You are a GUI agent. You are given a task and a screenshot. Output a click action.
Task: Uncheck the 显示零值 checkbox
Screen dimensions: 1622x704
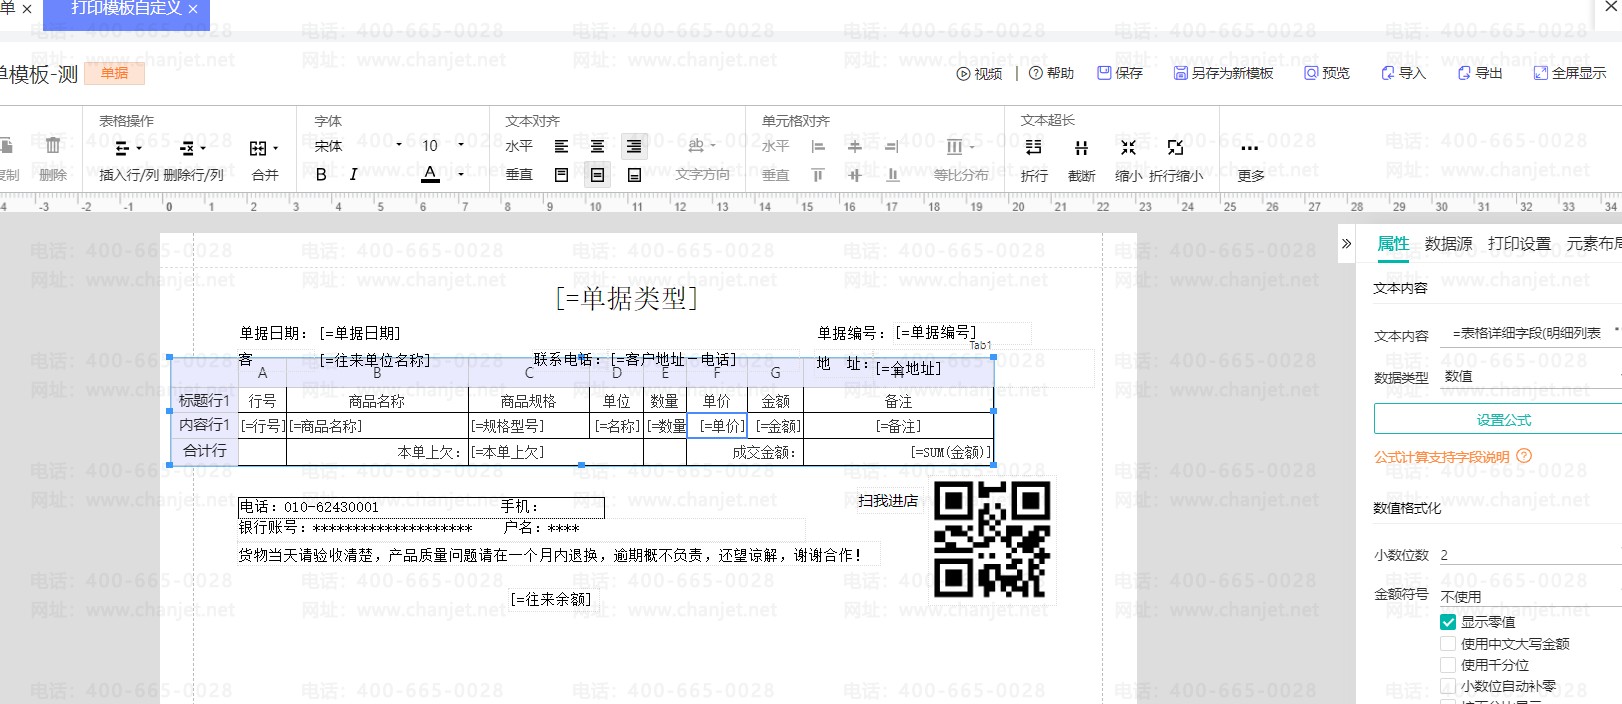click(x=1448, y=622)
